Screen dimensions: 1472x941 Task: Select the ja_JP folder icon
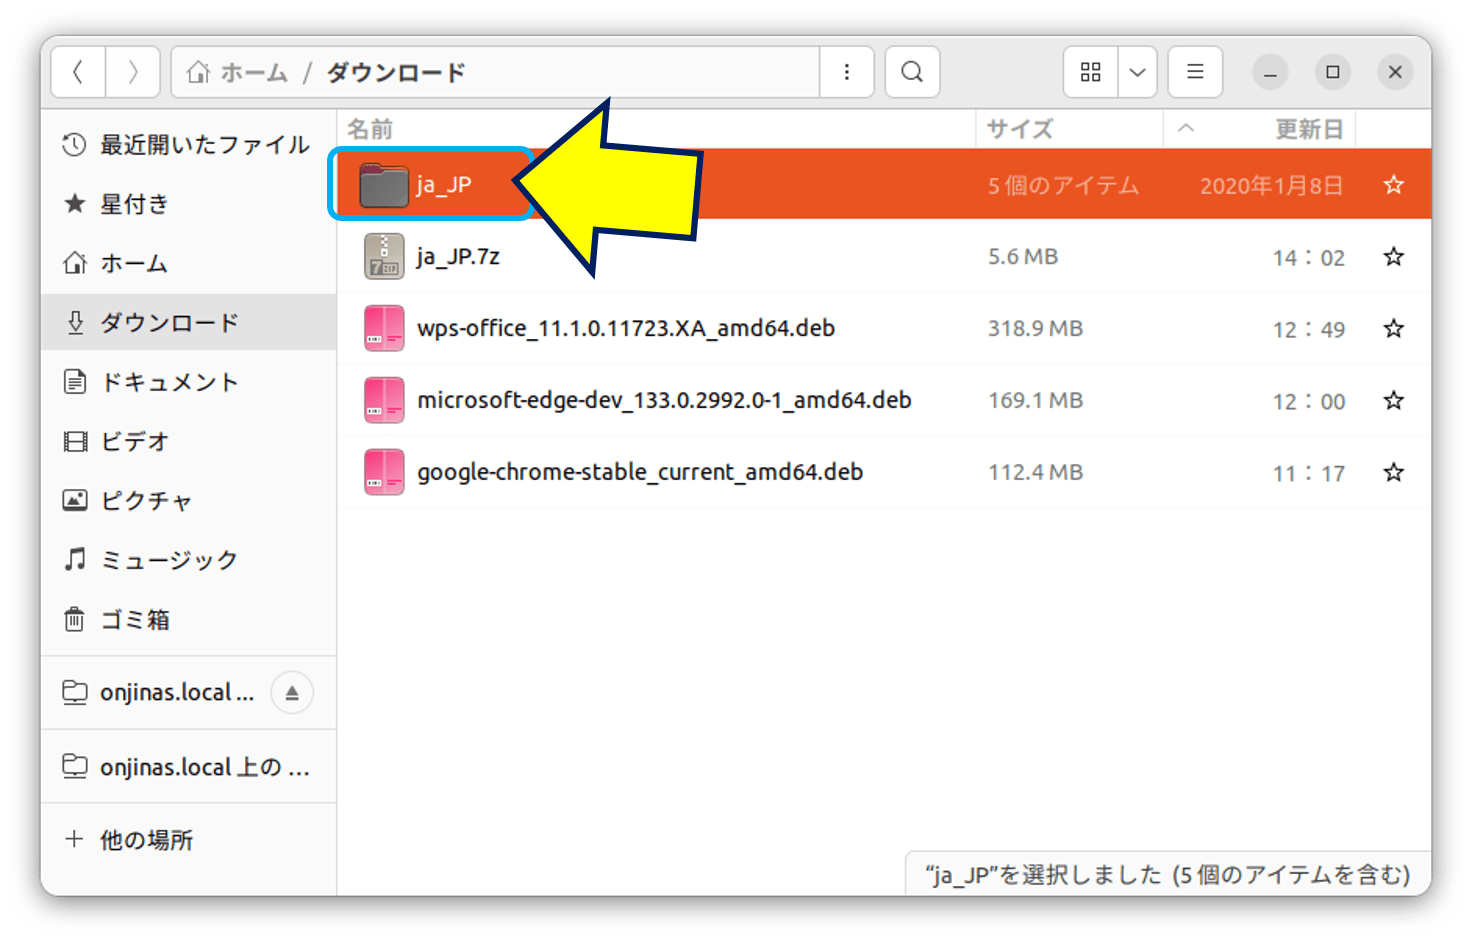coord(384,185)
